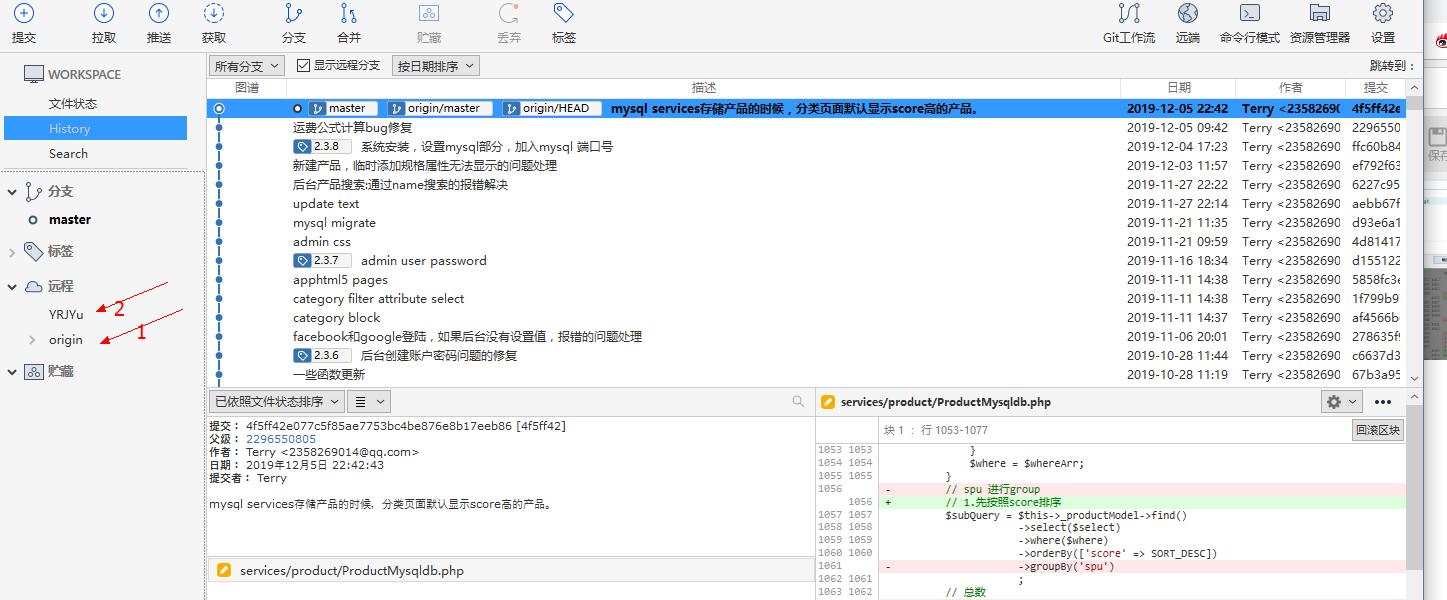The height and width of the screenshot is (600, 1447).
Task: Collapse the 贮藏 section in sidebar
Action: pyautogui.click(x=12, y=371)
